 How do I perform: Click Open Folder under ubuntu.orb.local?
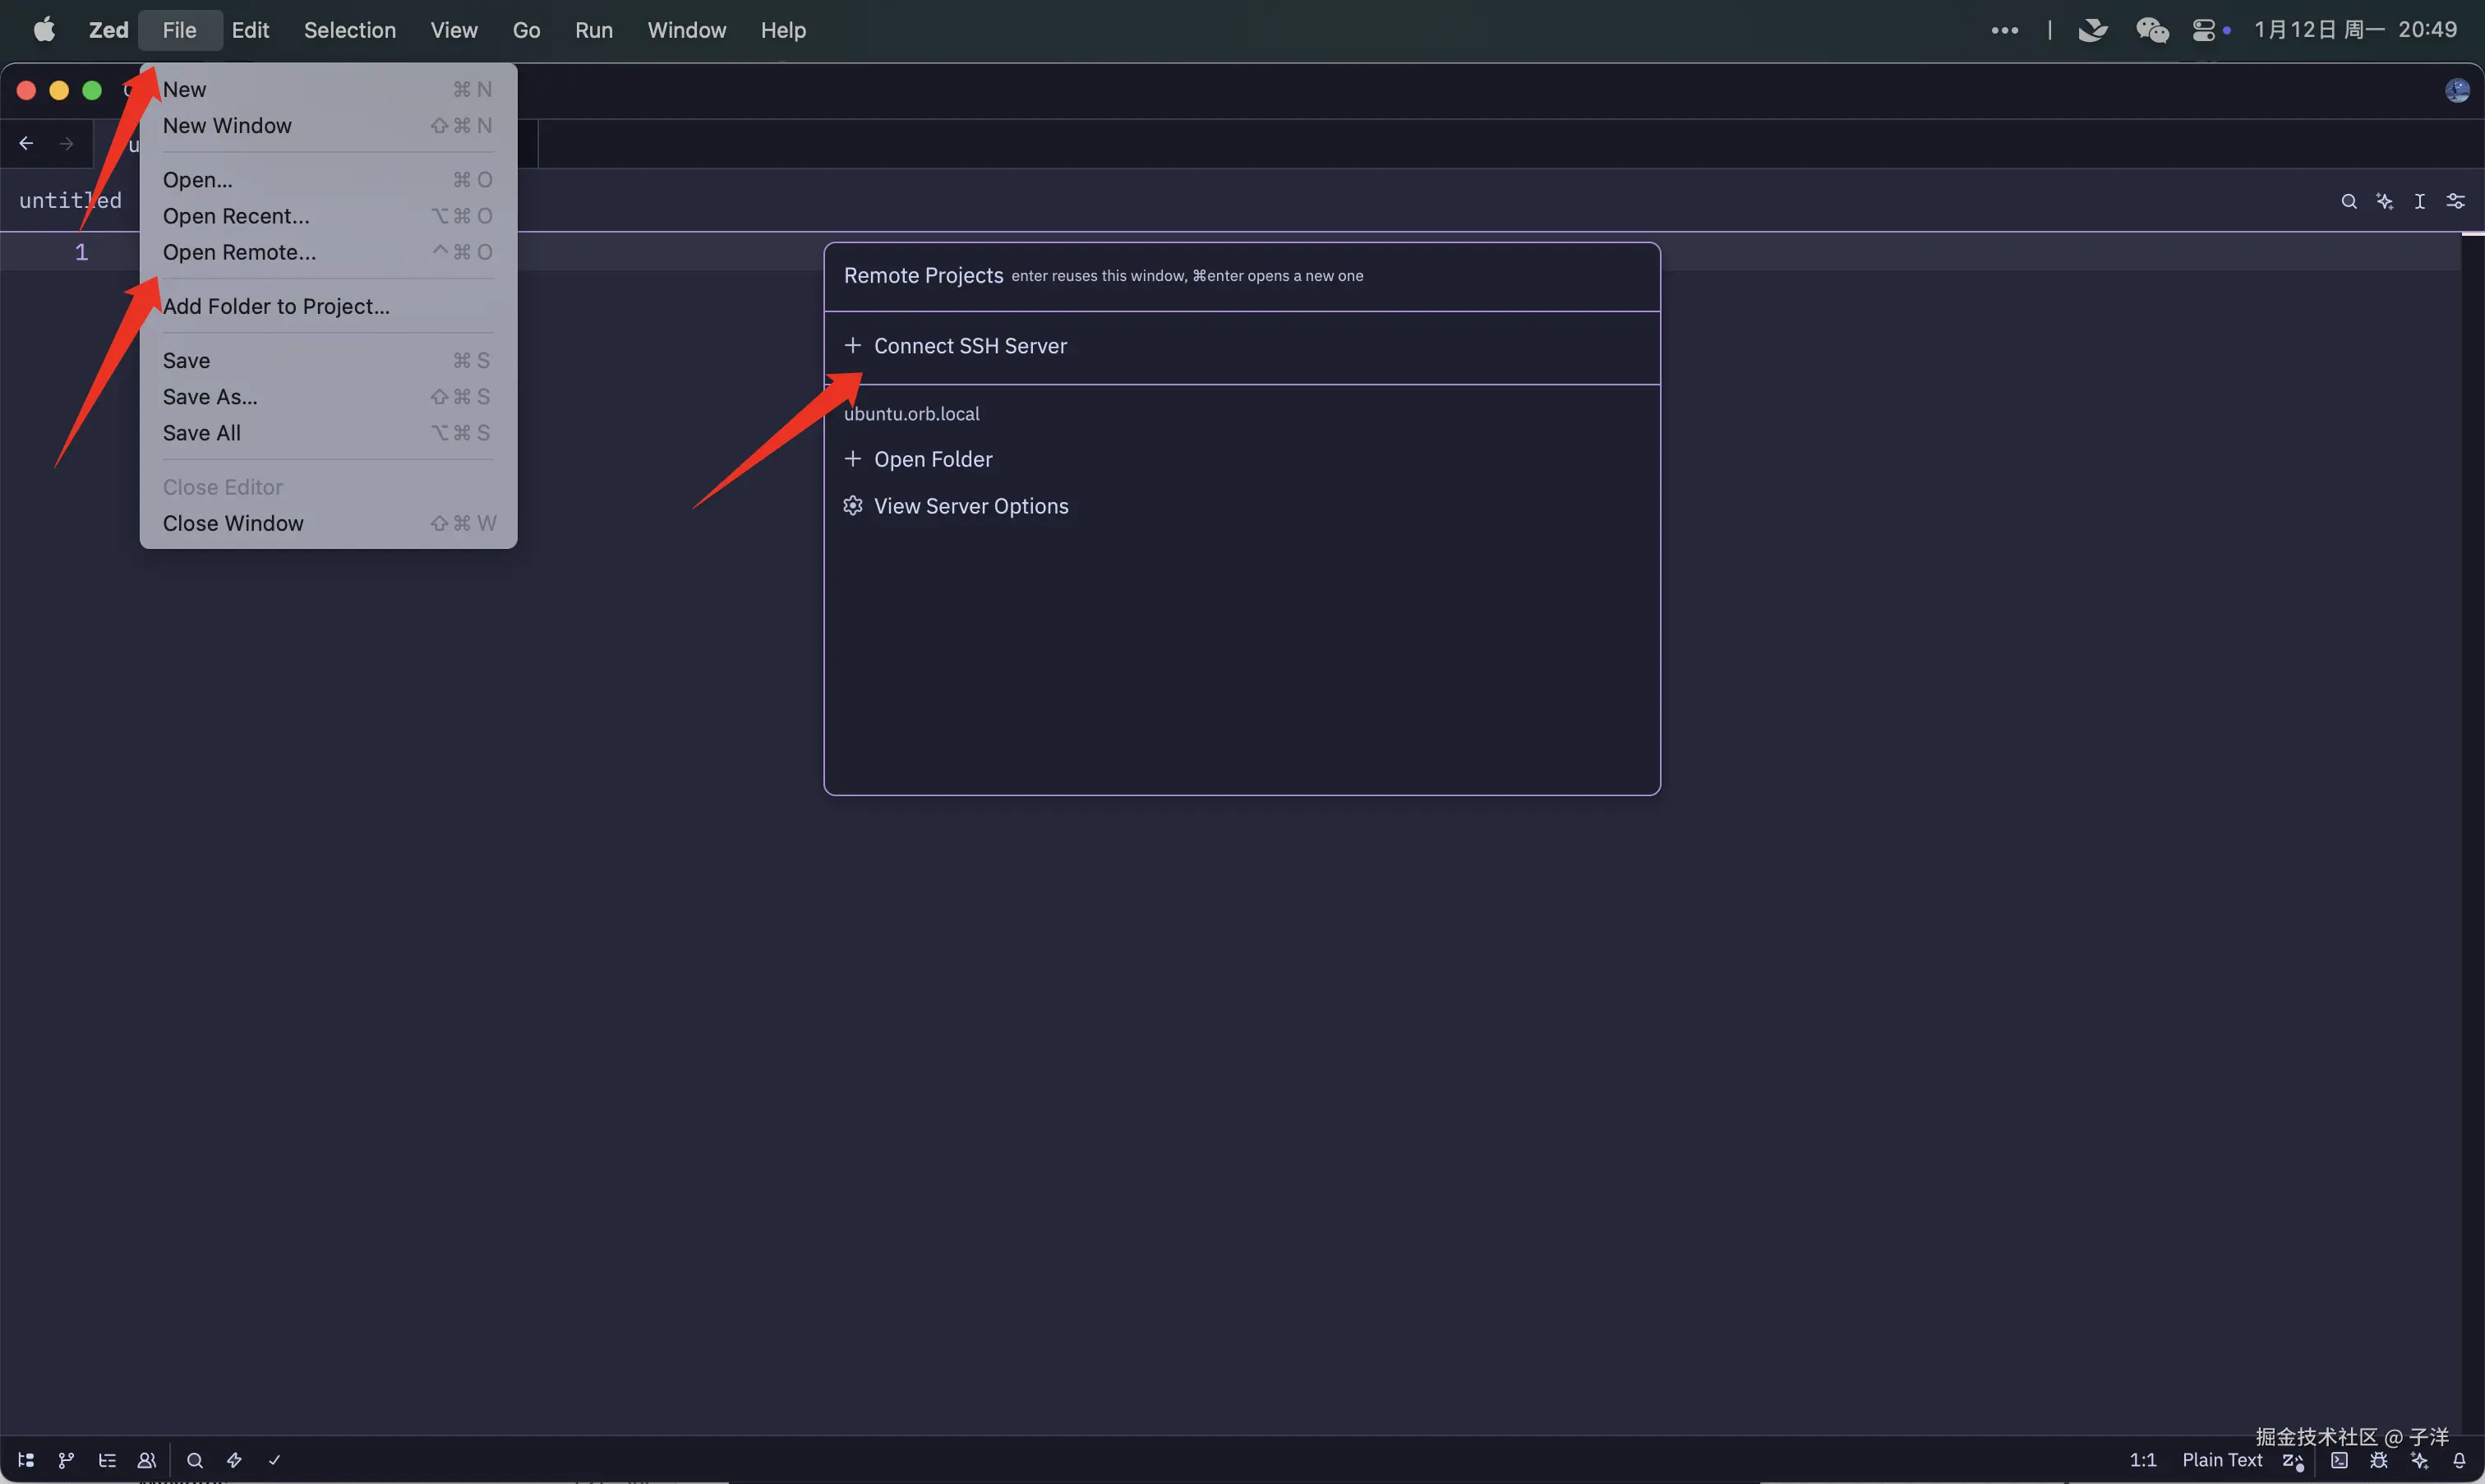pyautogui.click(x=932, y=459)
